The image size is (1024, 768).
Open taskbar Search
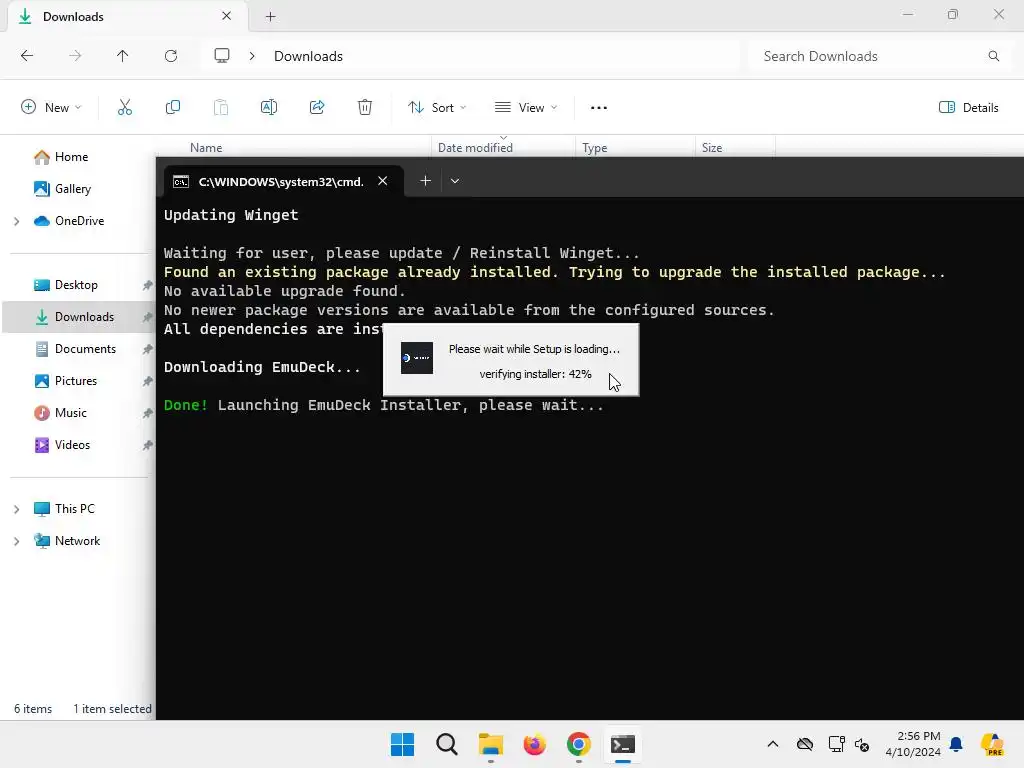tap(447, 744)
